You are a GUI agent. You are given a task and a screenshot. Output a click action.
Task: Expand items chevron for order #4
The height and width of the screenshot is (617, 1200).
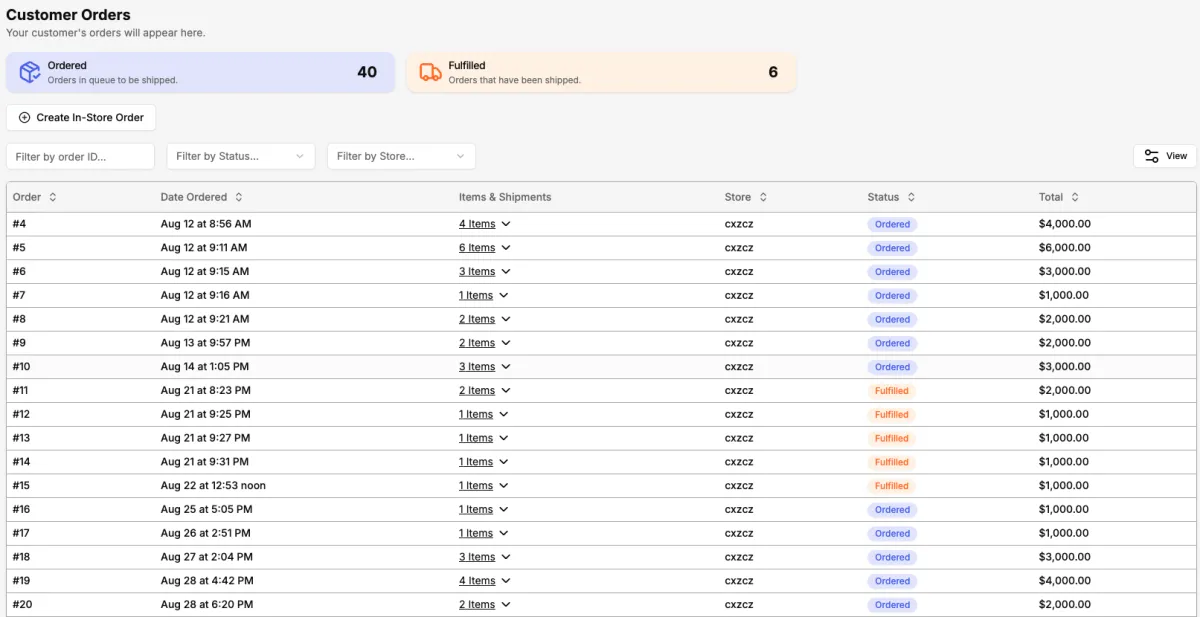point(506,224)
